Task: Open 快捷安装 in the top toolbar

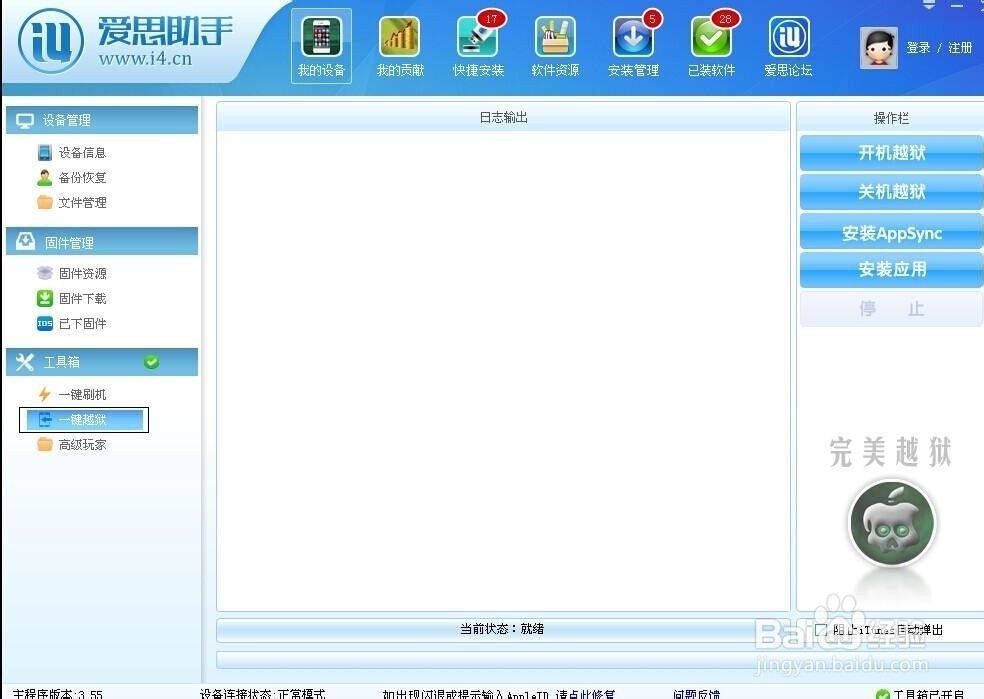Action: [x=478, y=44]
